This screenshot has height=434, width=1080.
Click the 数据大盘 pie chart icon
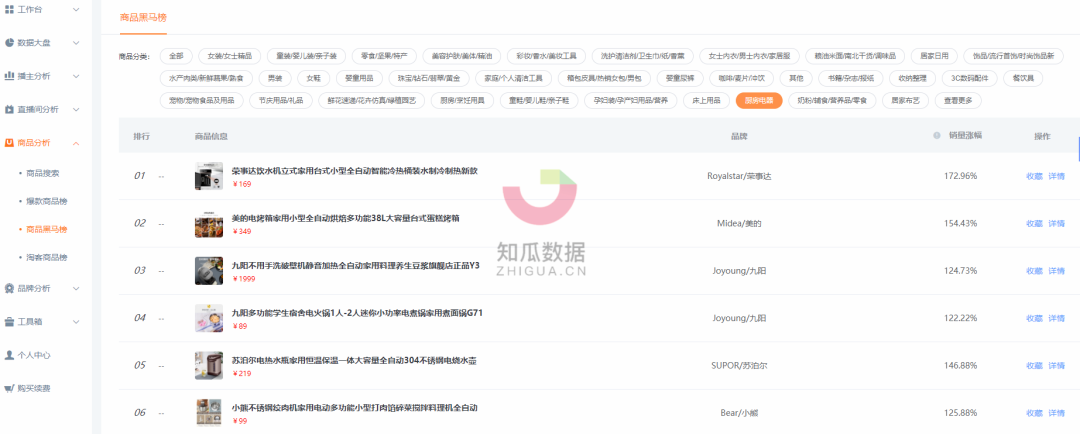point(10,43)
